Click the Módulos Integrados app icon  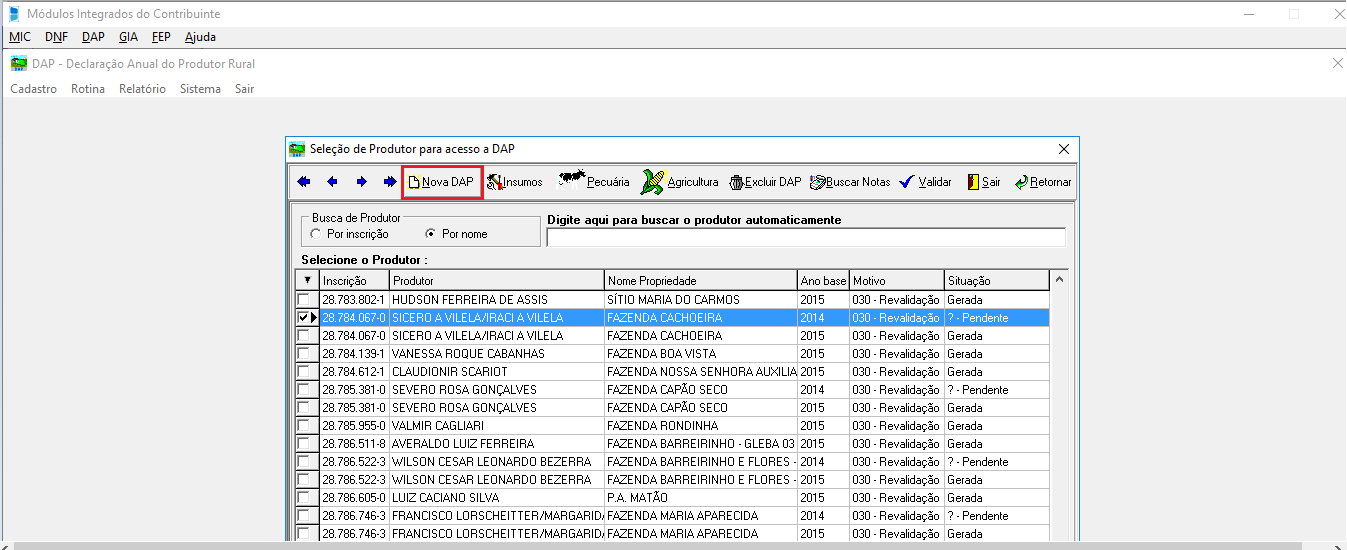pyautogui.click(x=13, y=14)
